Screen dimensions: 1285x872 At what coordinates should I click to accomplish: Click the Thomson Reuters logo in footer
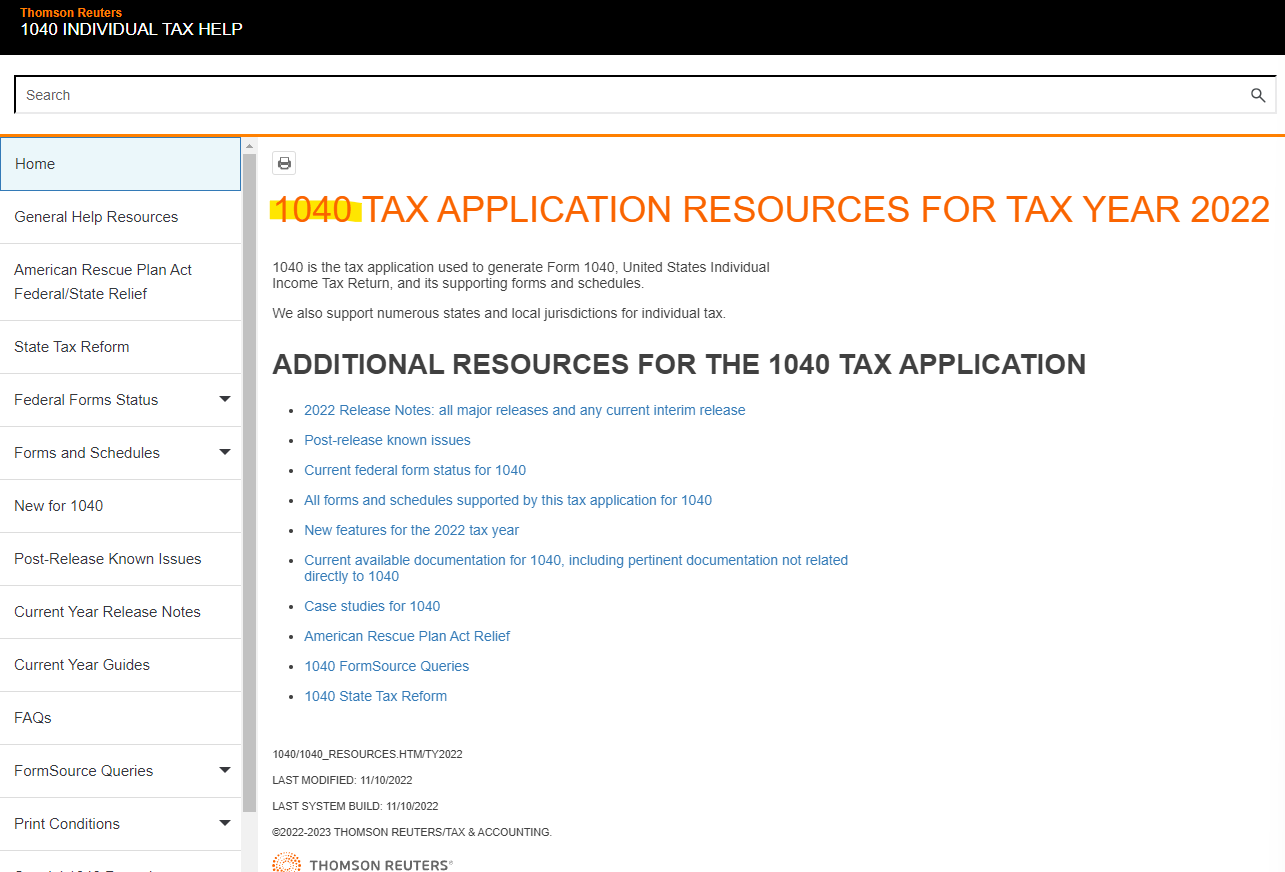(x=362, y=864)
